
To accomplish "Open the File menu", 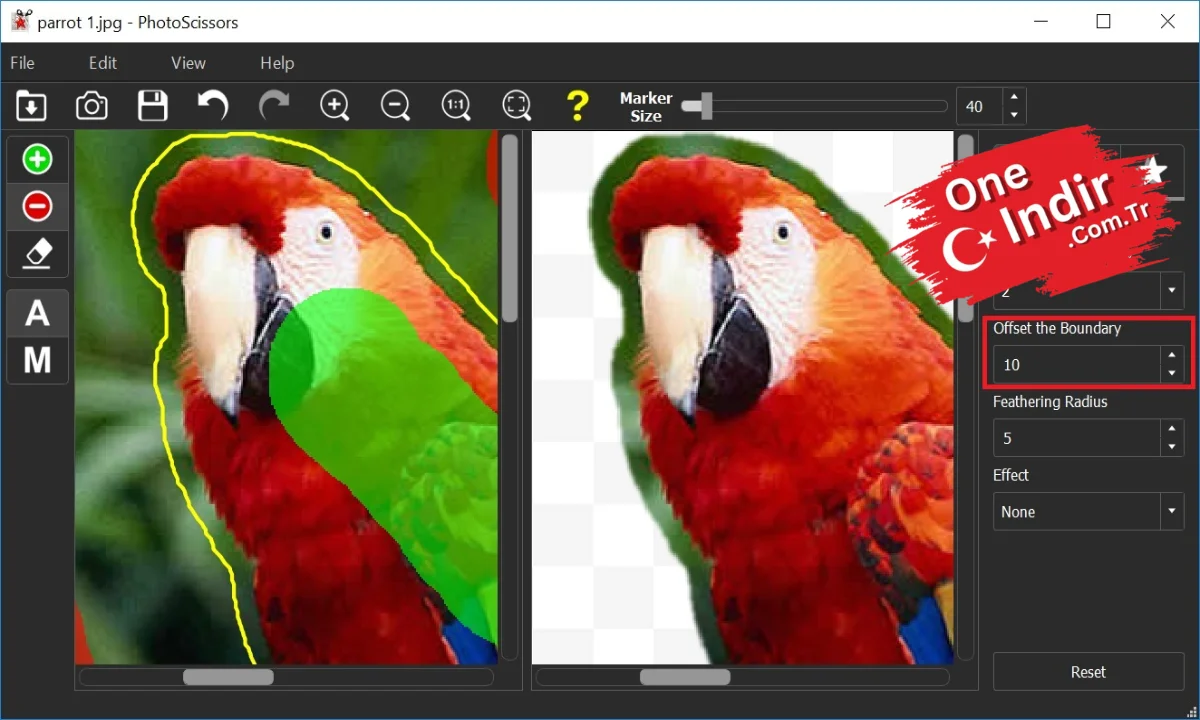I will click(x=22, y=63).
